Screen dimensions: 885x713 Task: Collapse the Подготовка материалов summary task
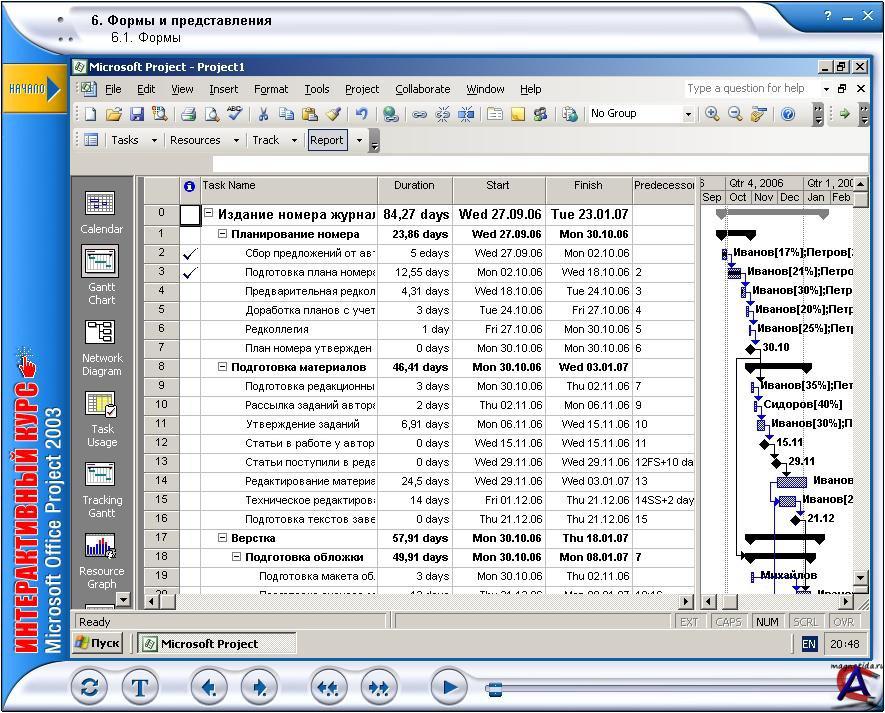pyautogui.click(x=223, y=367)
